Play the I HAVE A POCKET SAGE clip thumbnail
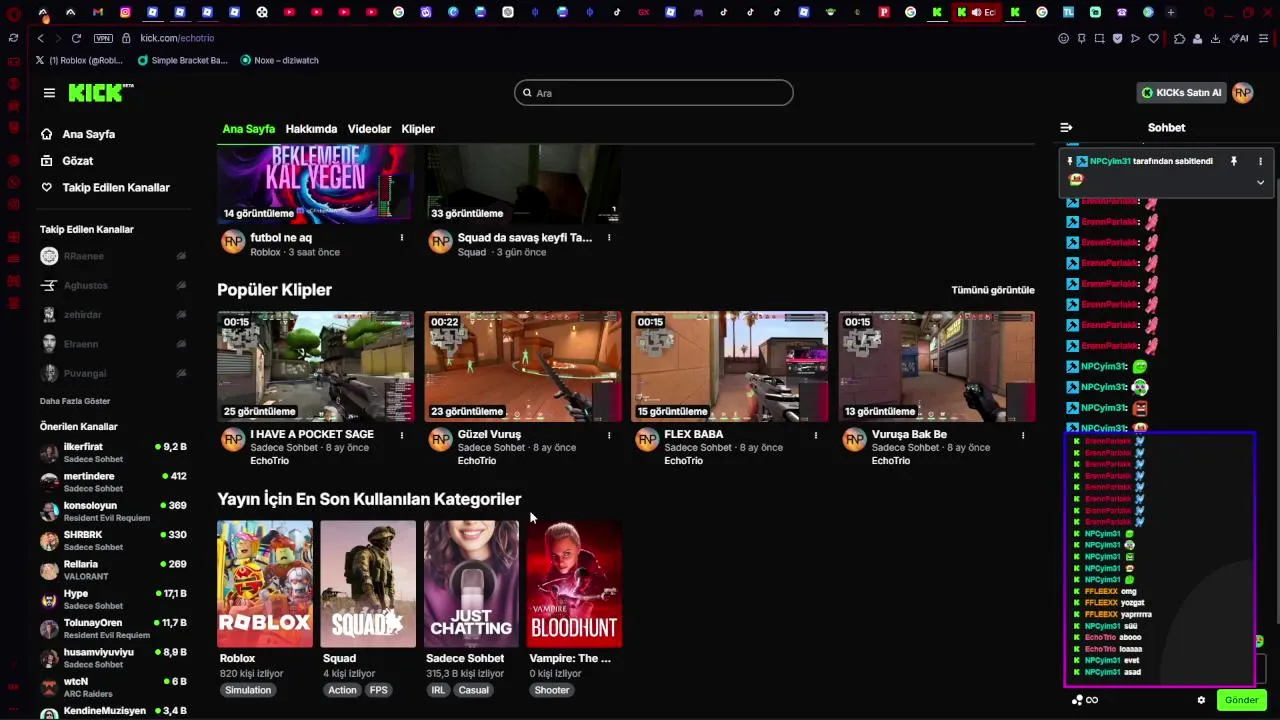 [x=315, y=366]
